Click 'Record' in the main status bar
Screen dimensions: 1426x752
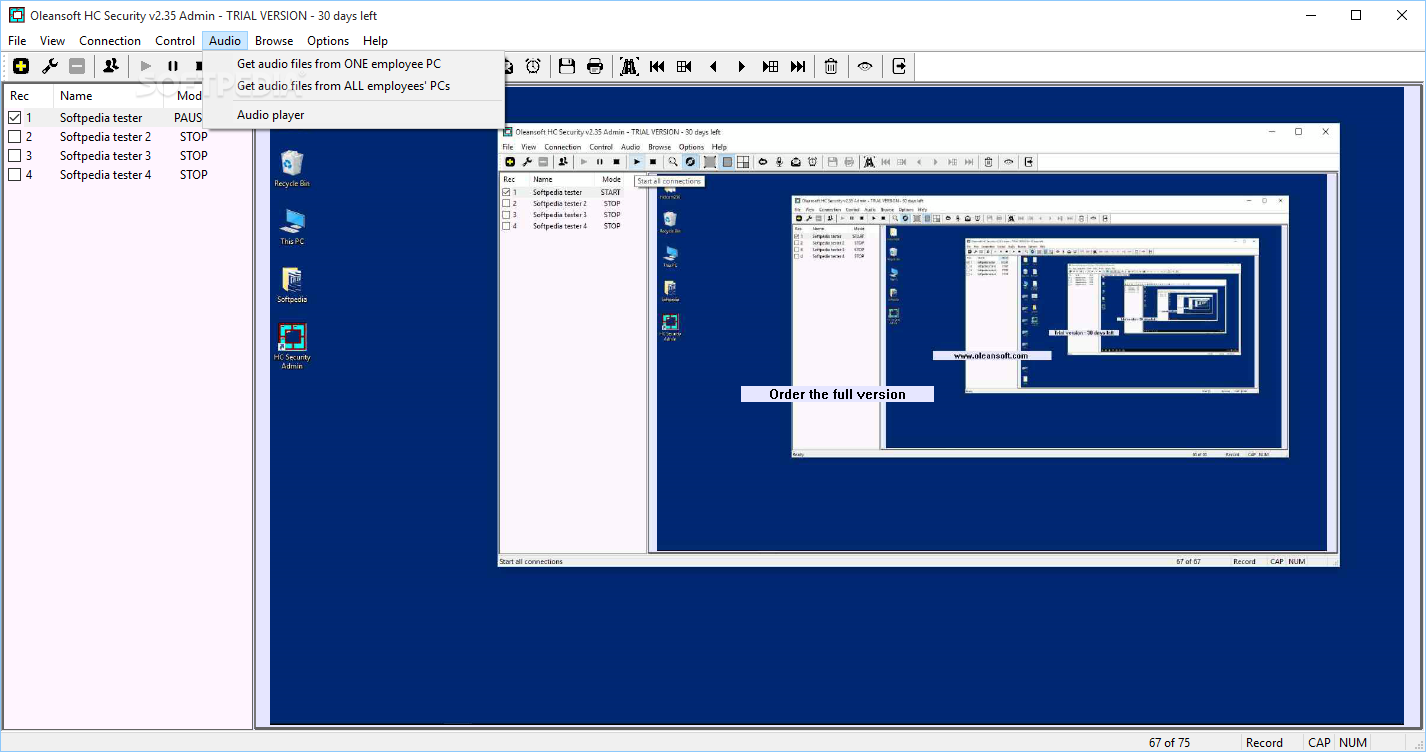pyautogui.click(x=1264, y=742)
